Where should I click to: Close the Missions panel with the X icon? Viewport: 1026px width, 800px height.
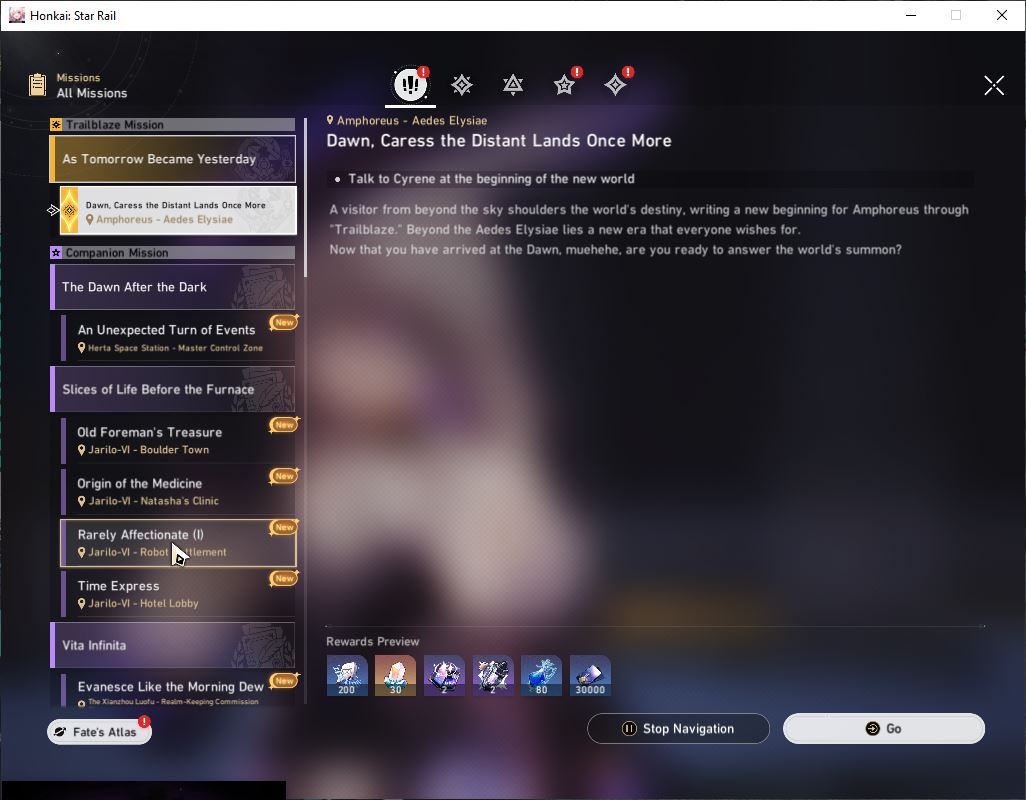click(x=994, y=85)
